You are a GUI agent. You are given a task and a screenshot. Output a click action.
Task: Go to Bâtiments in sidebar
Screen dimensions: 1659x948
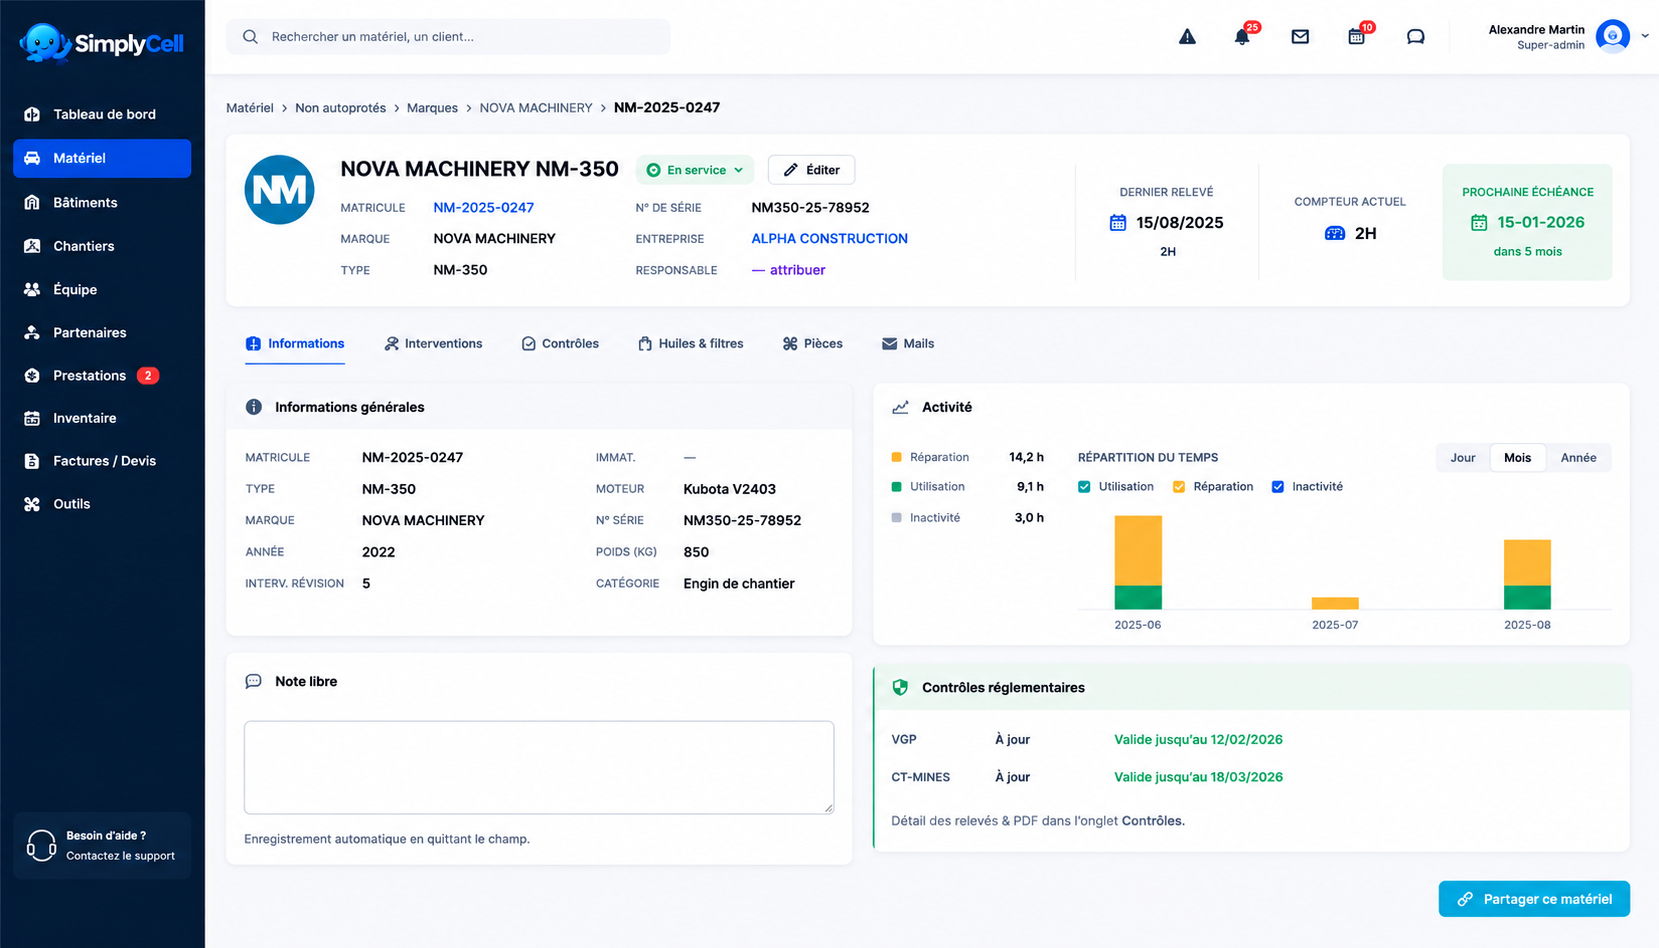(102, 202)
